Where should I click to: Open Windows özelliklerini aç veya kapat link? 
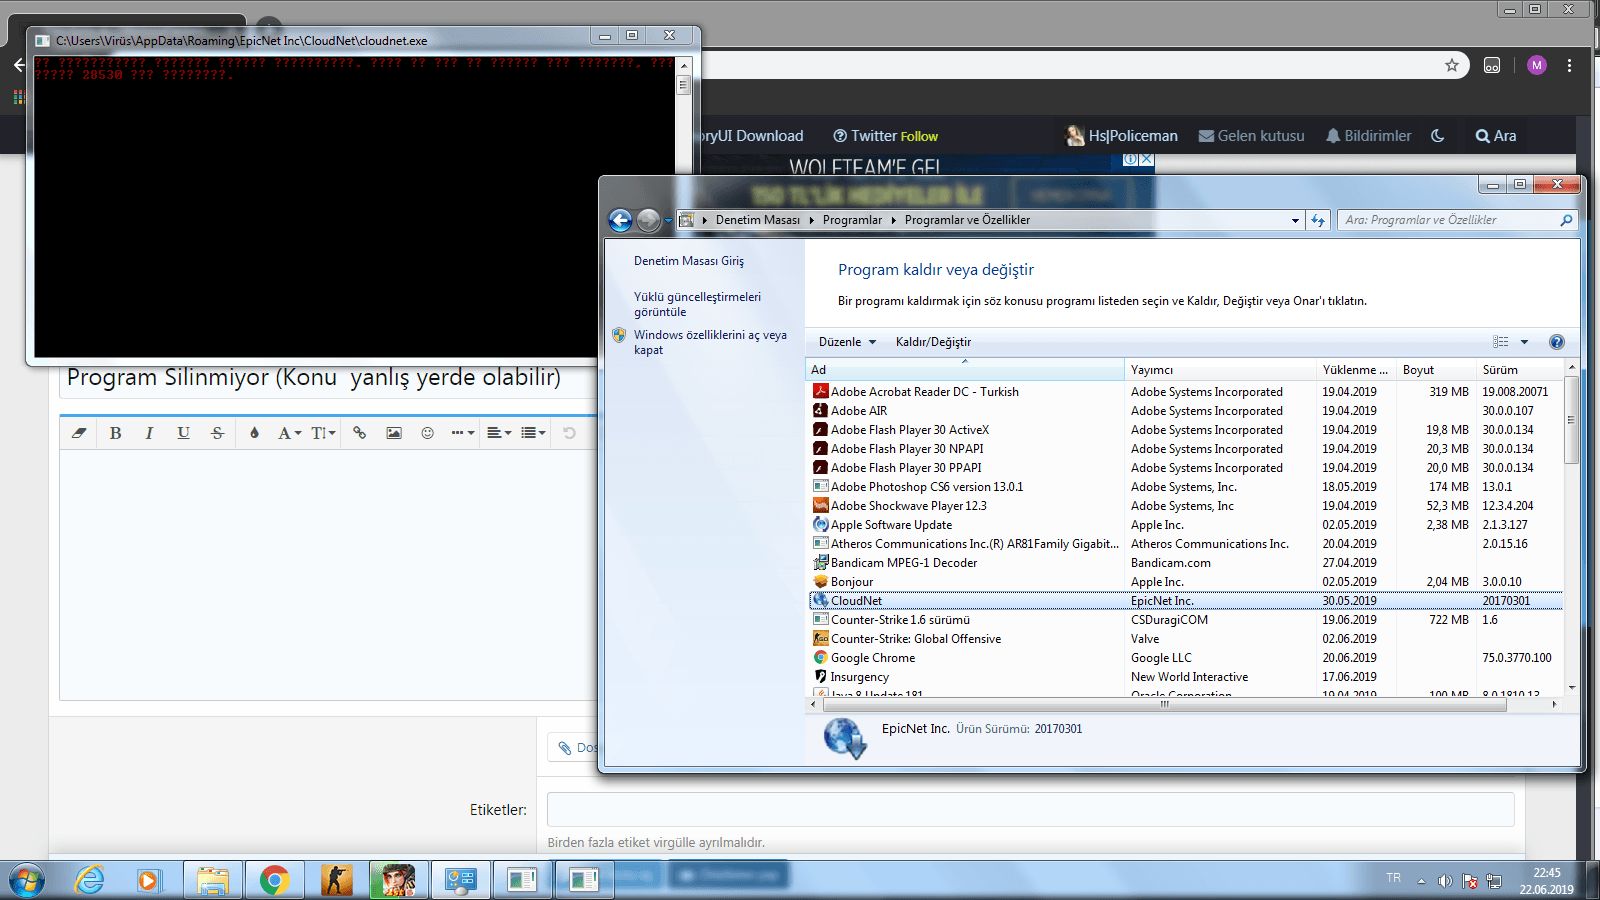pyautogui.click(x=710, y=342)
